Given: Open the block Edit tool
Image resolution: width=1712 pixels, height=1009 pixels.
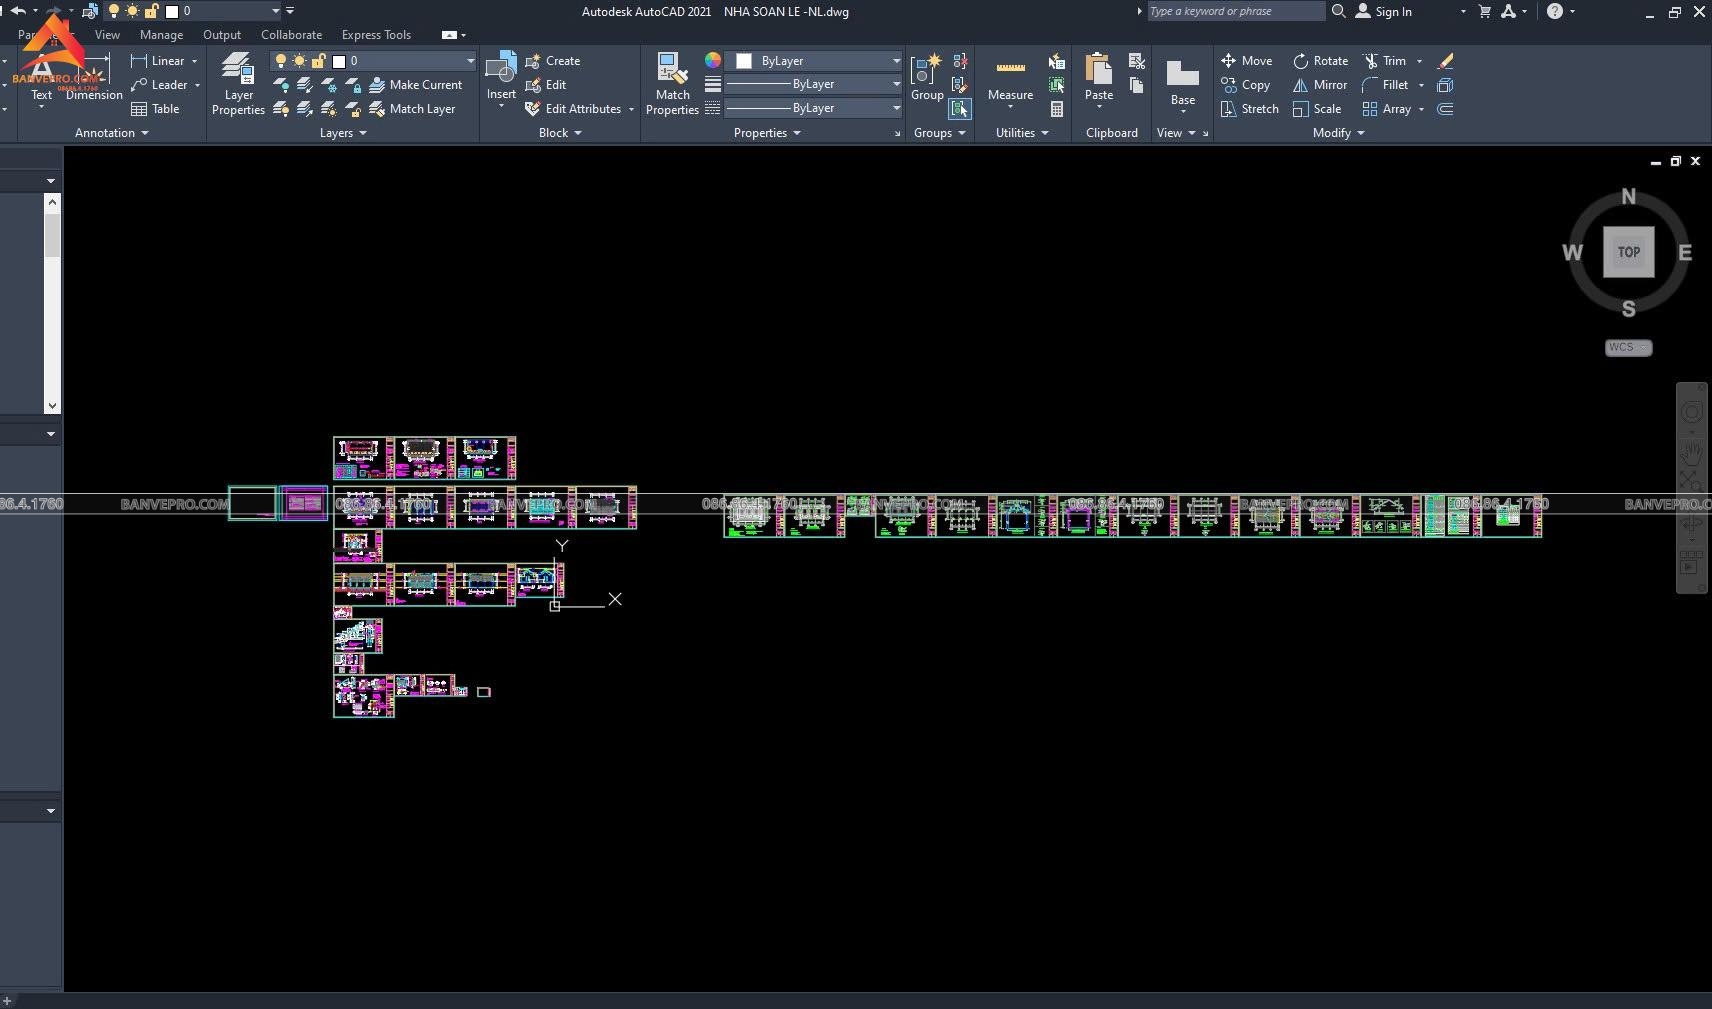Looking at the screenshot, I should pyautogui.click(x=545, y=85).
